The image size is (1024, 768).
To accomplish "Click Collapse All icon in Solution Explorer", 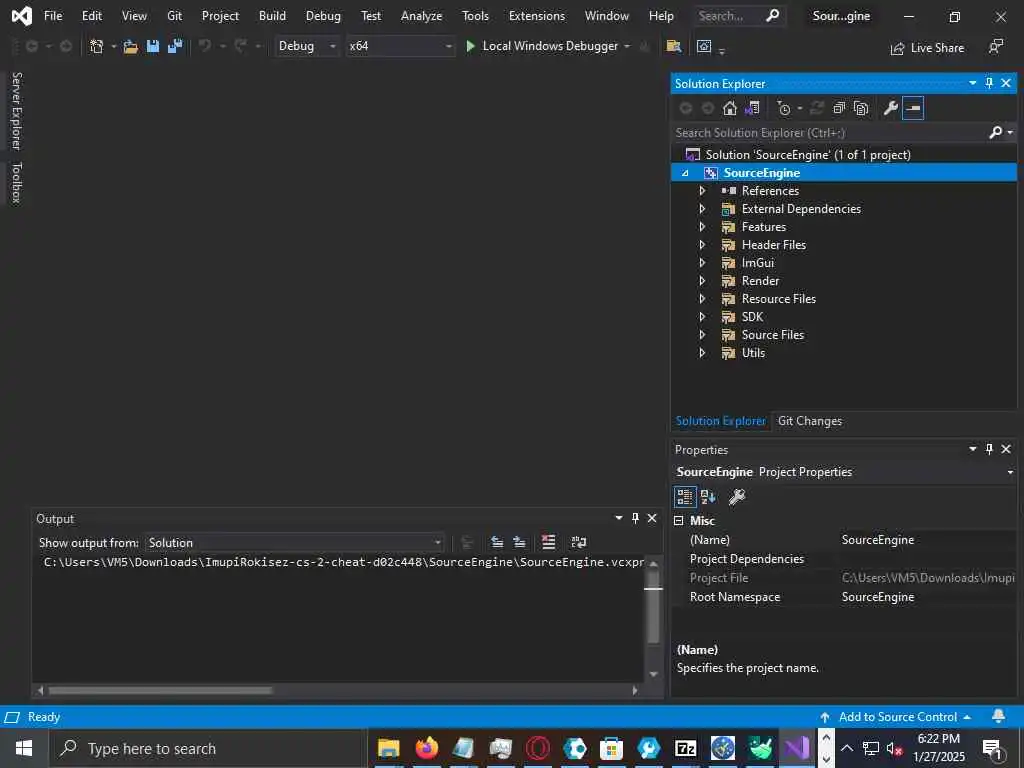I will pos(839,108).
